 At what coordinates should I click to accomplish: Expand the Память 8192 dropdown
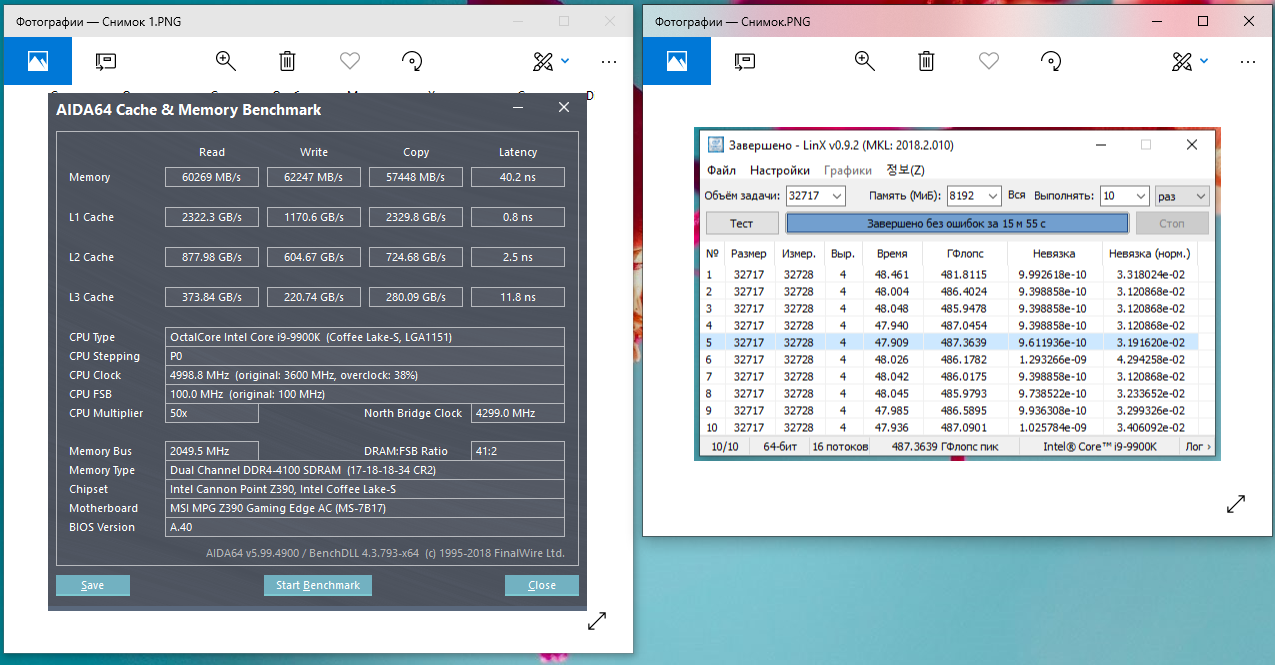pyautogui.click(x=992, y=196)
